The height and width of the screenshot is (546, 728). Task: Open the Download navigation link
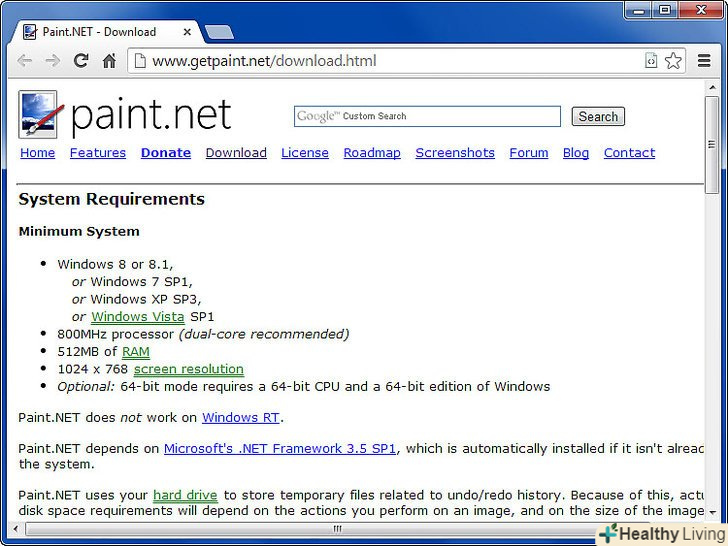pyautogui.click(x=236, y=153)
